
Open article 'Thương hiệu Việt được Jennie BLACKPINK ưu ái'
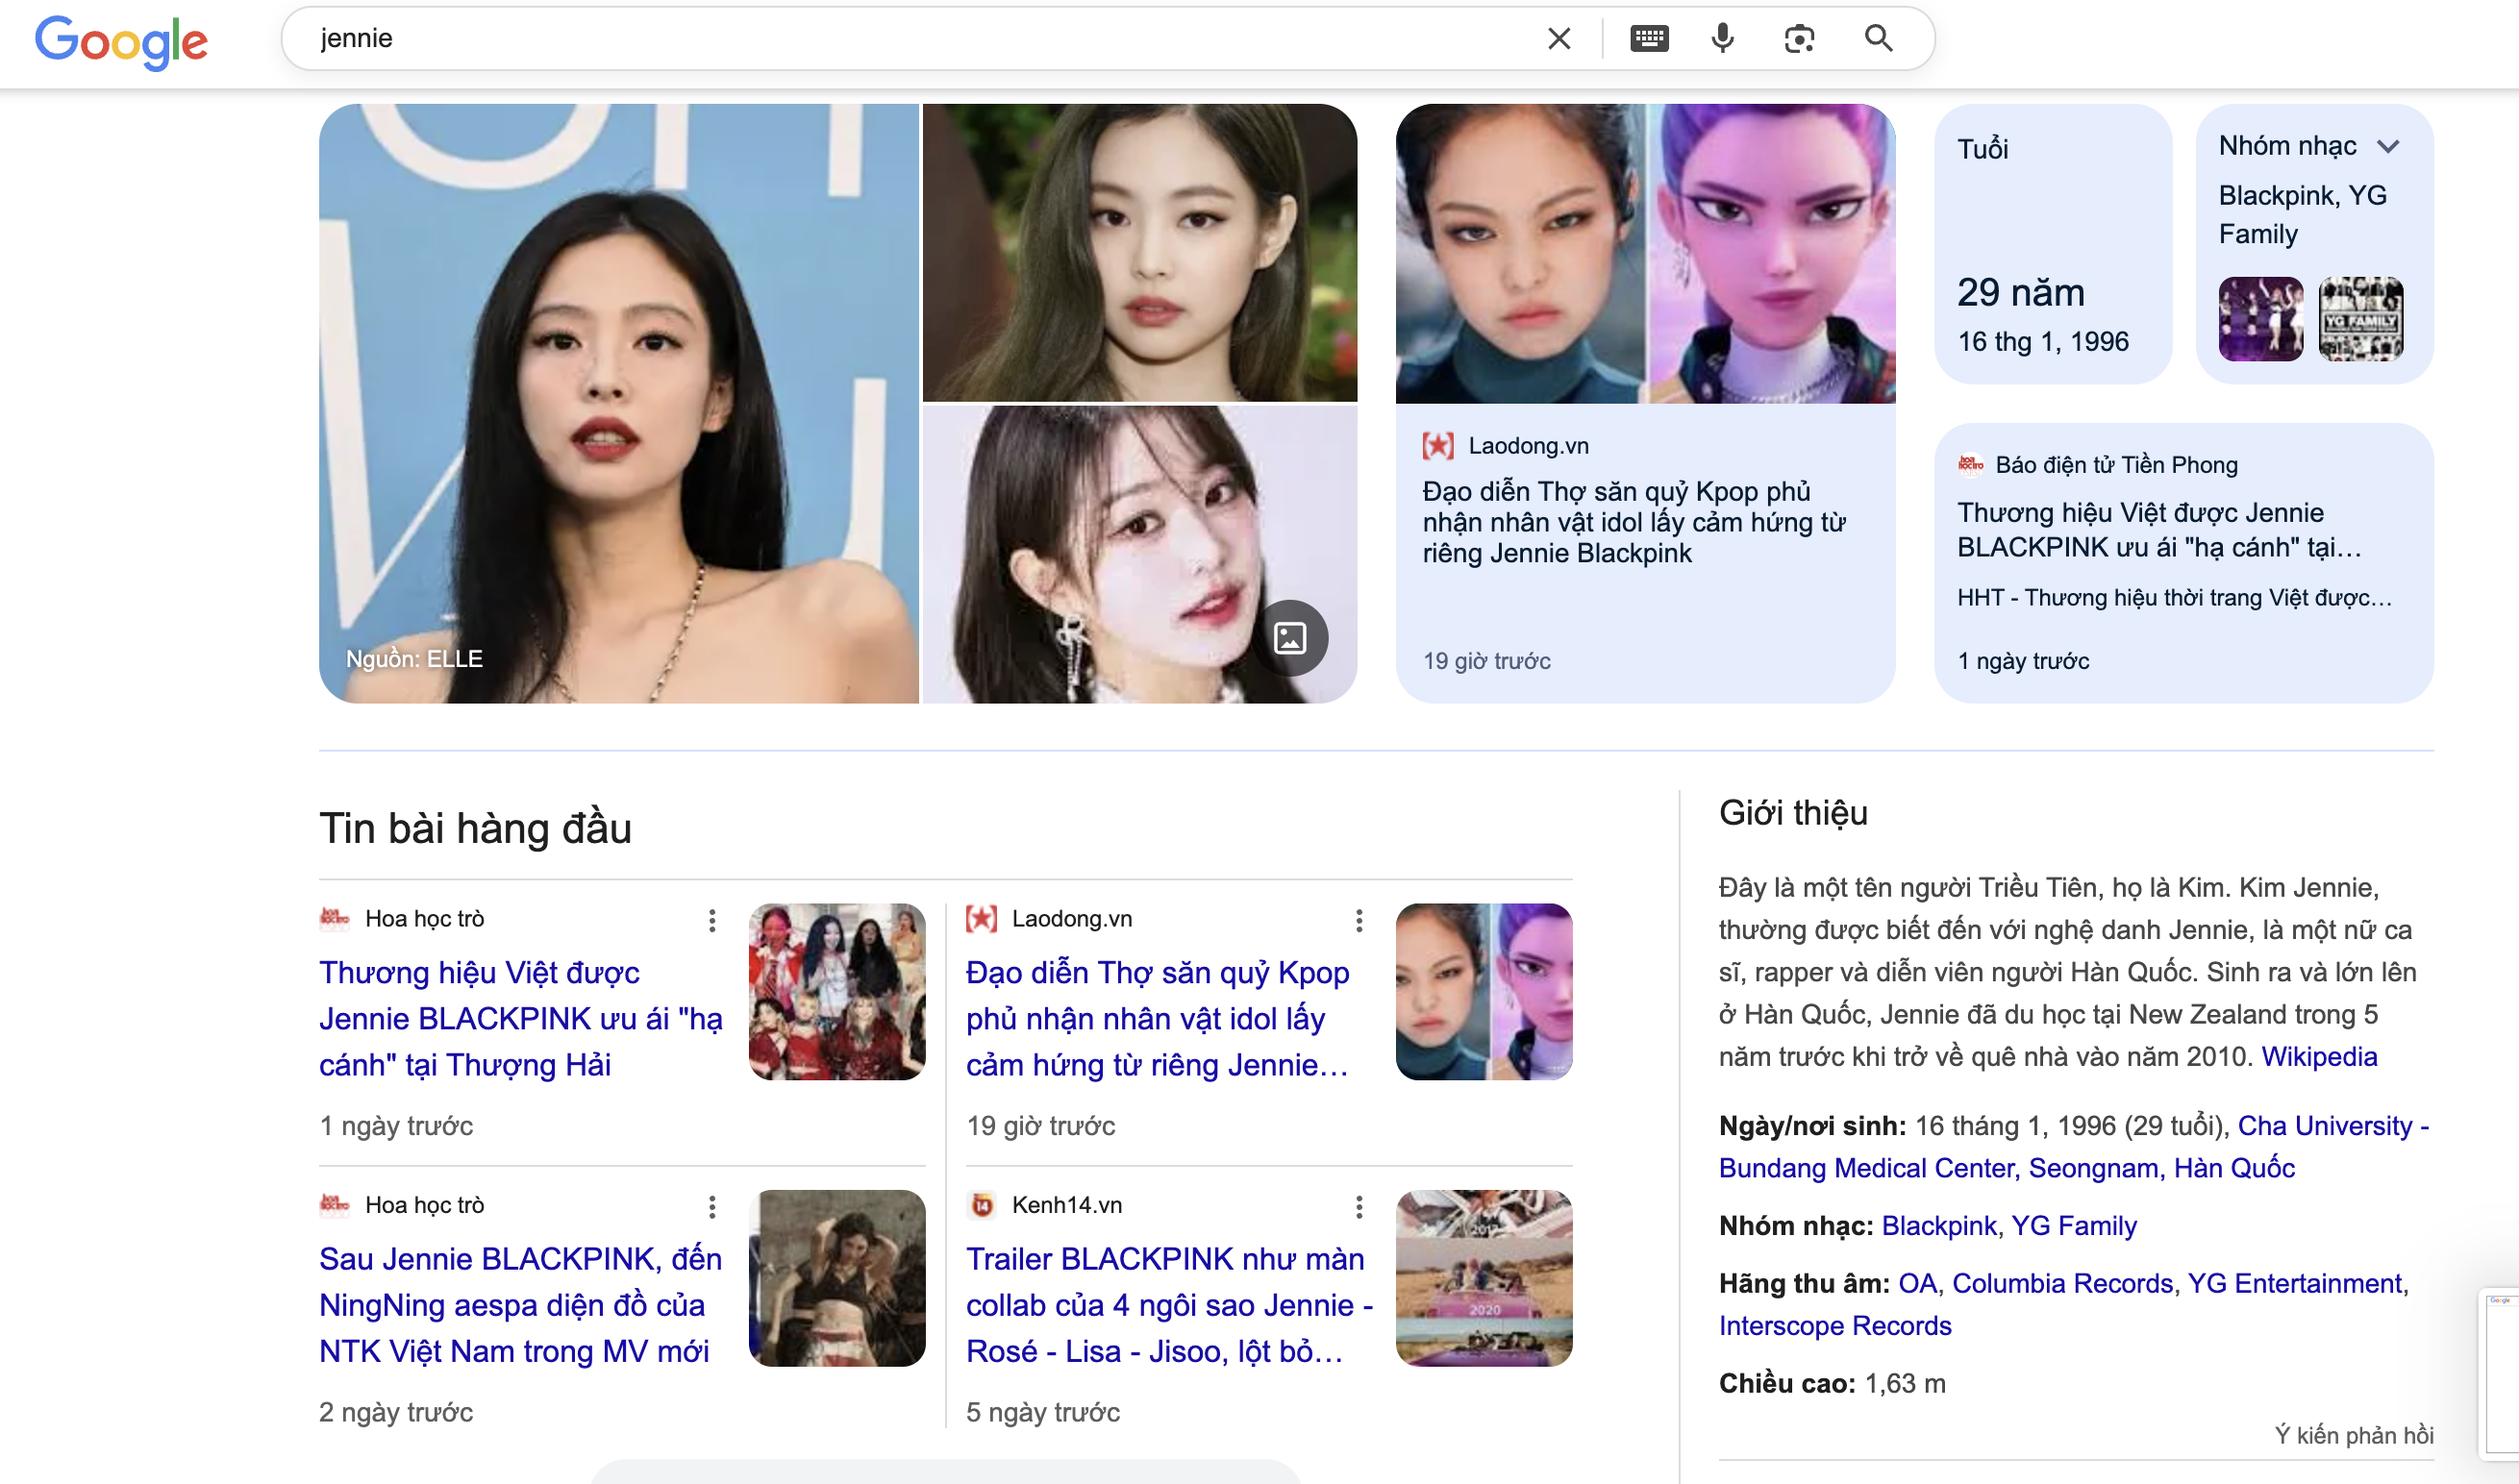521,1018
